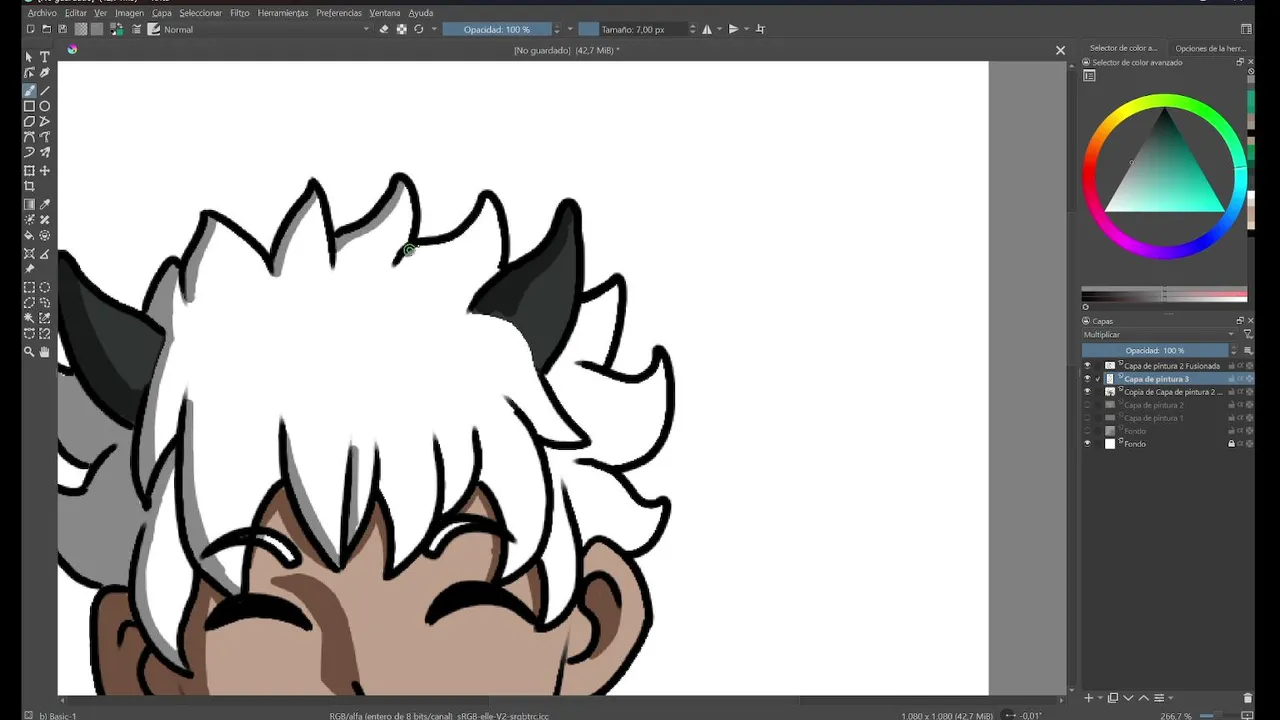
Task: Switch to Opciones de la herramienta tab
Action: tap(1210, 48)
